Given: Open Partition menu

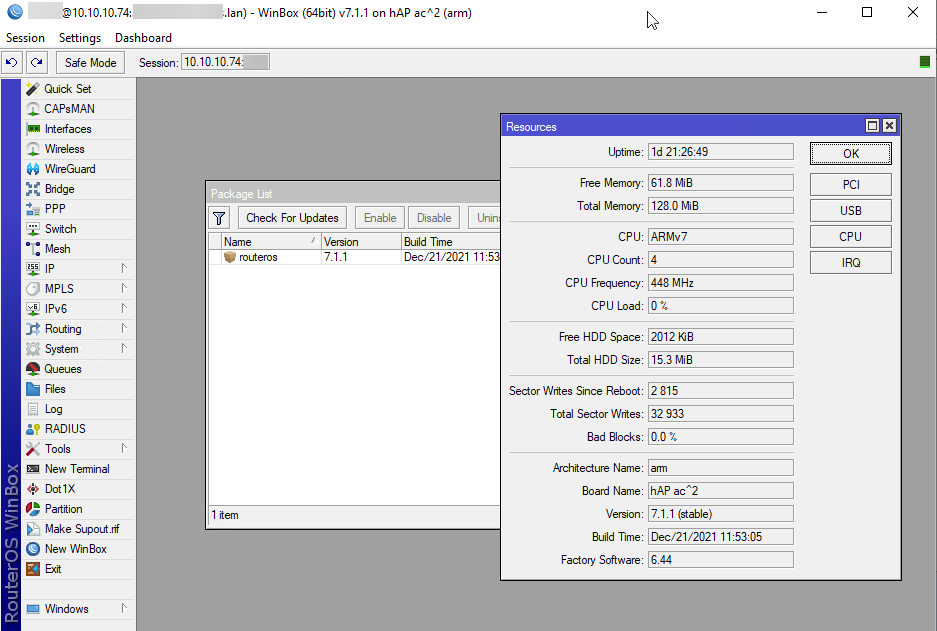Looking at the screenshot, I should click(78, 509).
